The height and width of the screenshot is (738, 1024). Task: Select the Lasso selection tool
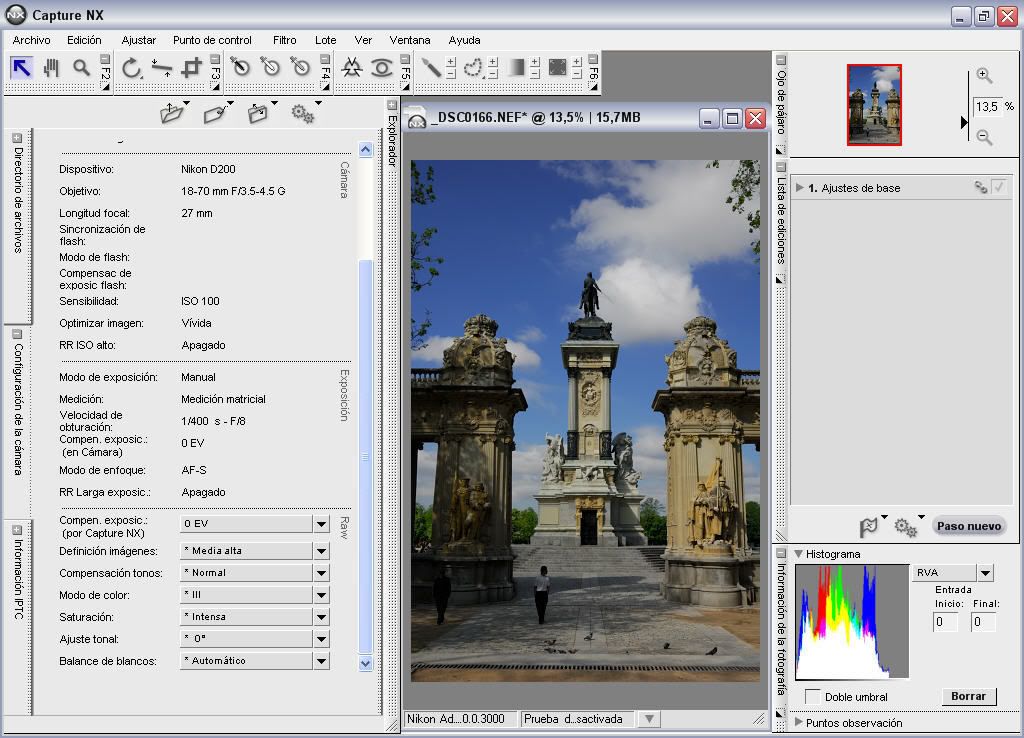(473, 68)
